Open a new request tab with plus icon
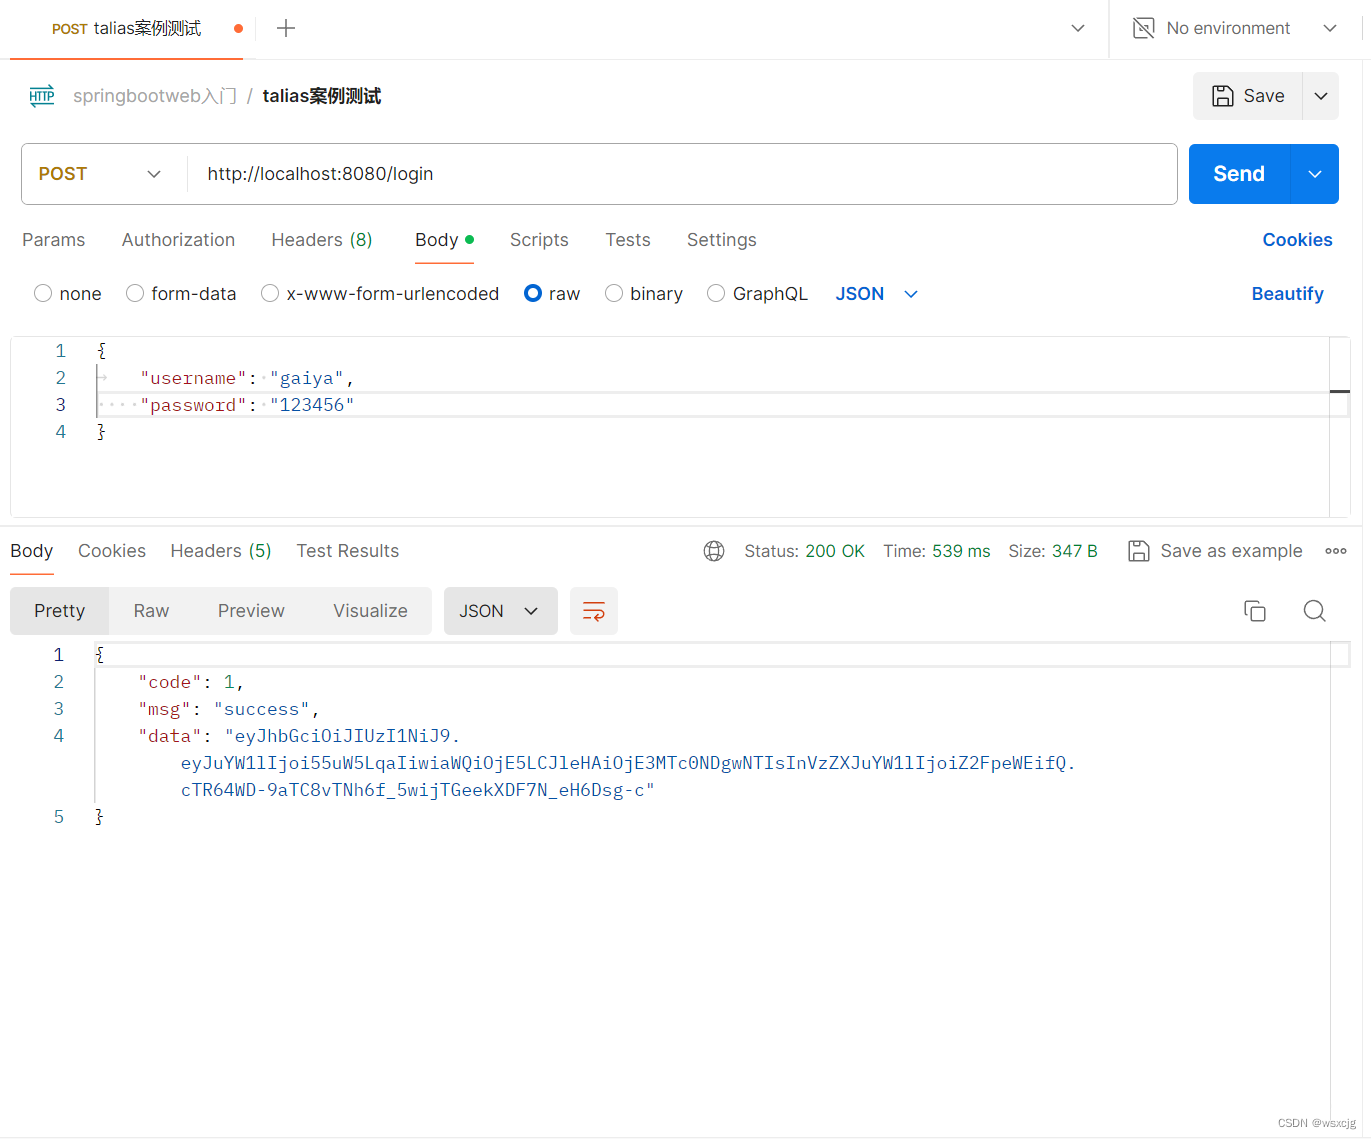This screenshot has width=1371, height=1139. [286, 28]
